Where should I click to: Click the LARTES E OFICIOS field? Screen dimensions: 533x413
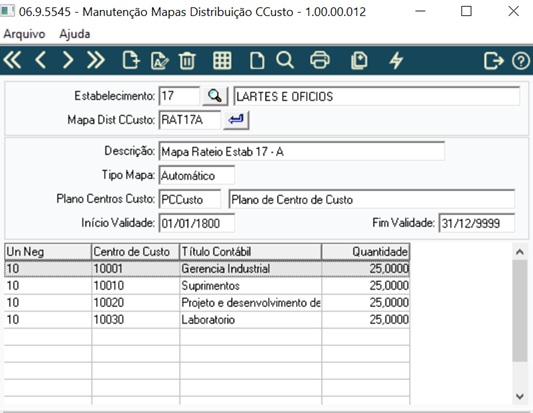coord(377,96)
